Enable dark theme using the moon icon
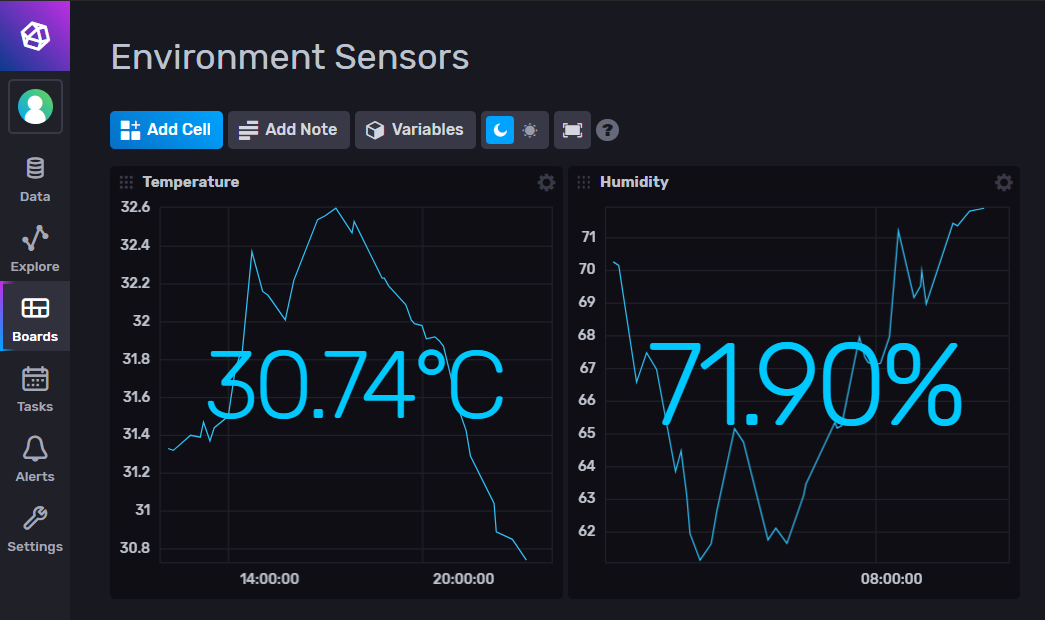The image size is (1045, 620). (501, 130)
